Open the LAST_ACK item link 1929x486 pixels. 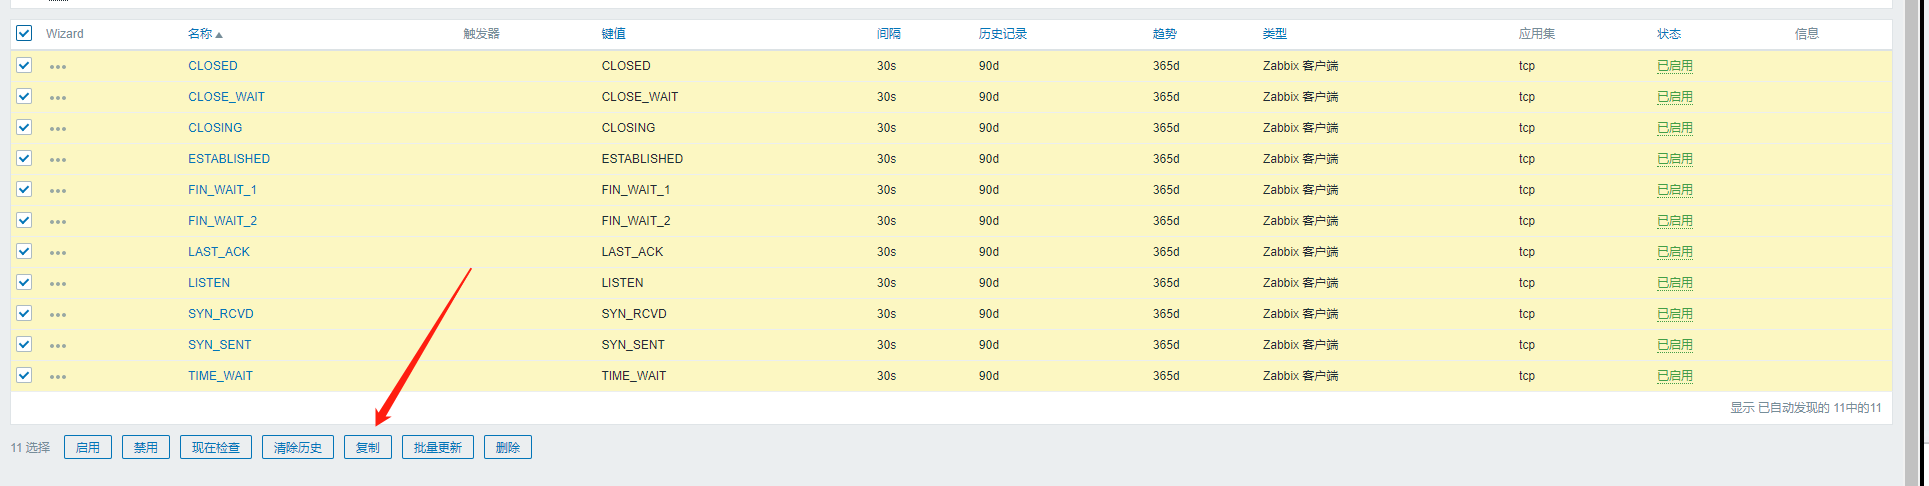click(x=219, y=252)
